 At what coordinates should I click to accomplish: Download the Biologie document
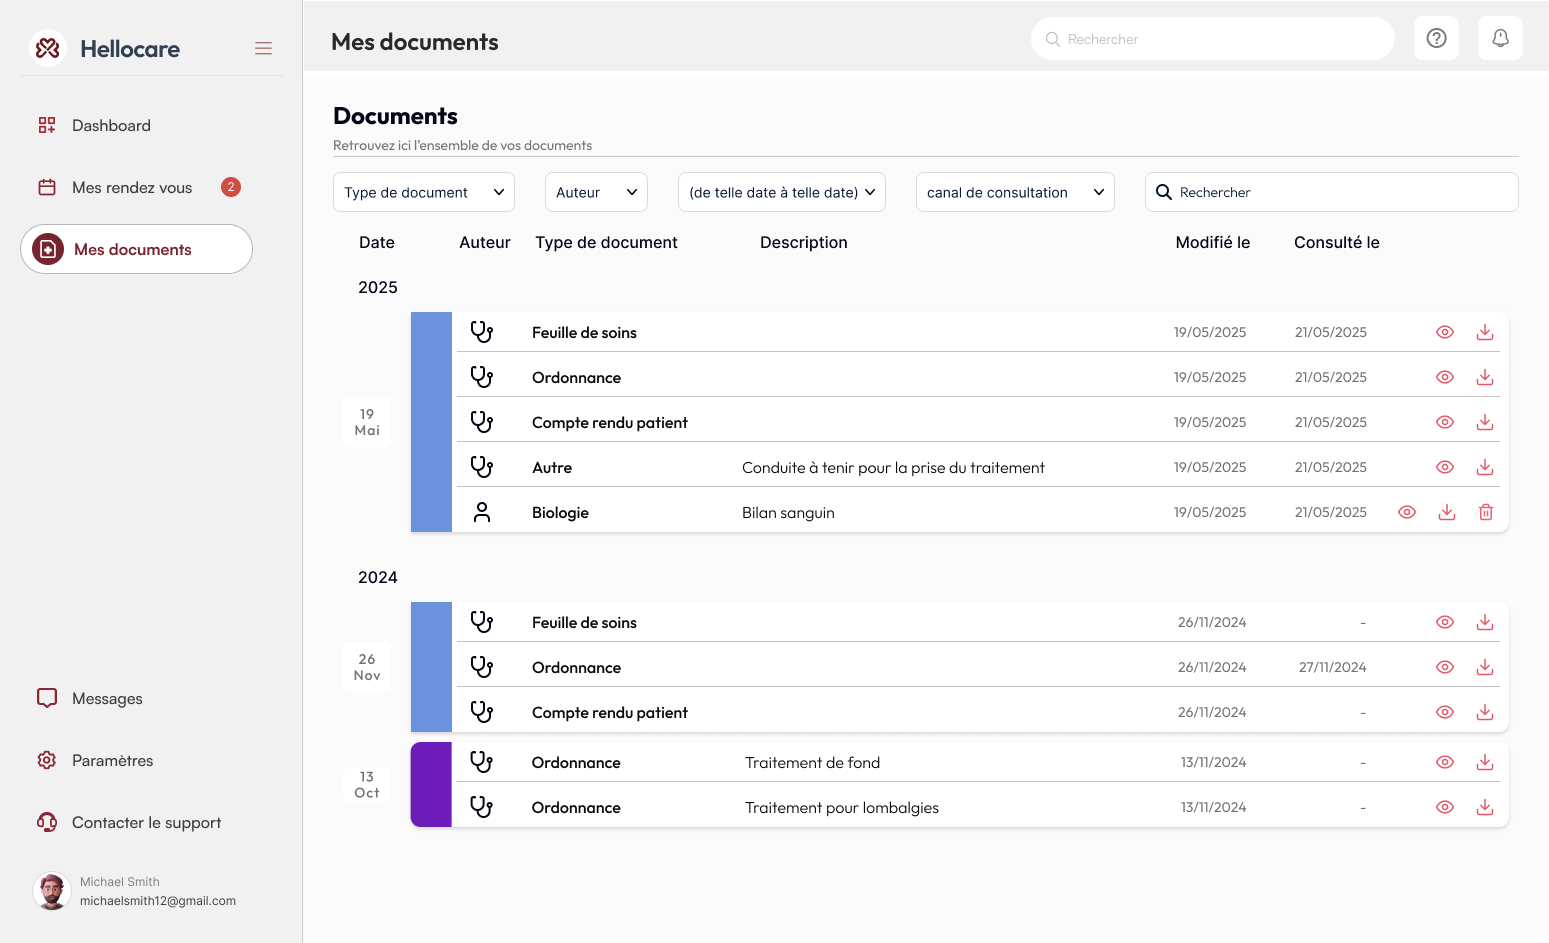click(x=1446, y=512)
